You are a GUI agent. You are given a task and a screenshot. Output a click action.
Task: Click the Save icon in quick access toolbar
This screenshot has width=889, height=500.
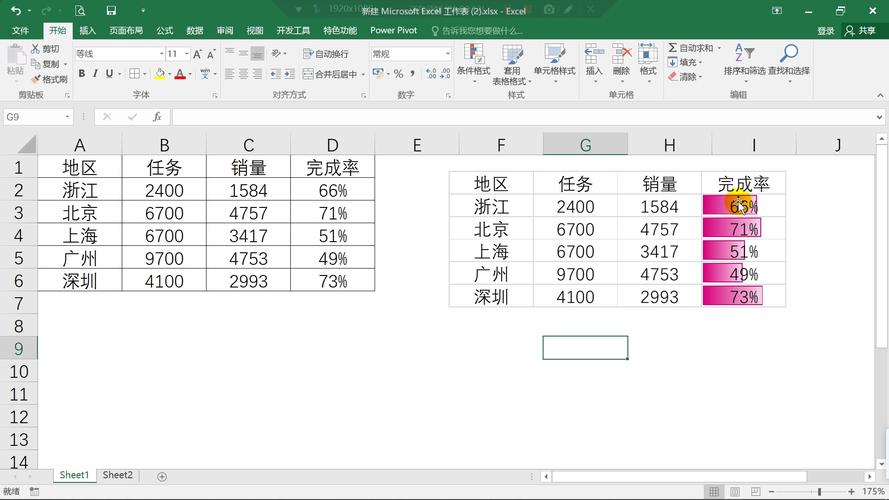tap(111, 10)
